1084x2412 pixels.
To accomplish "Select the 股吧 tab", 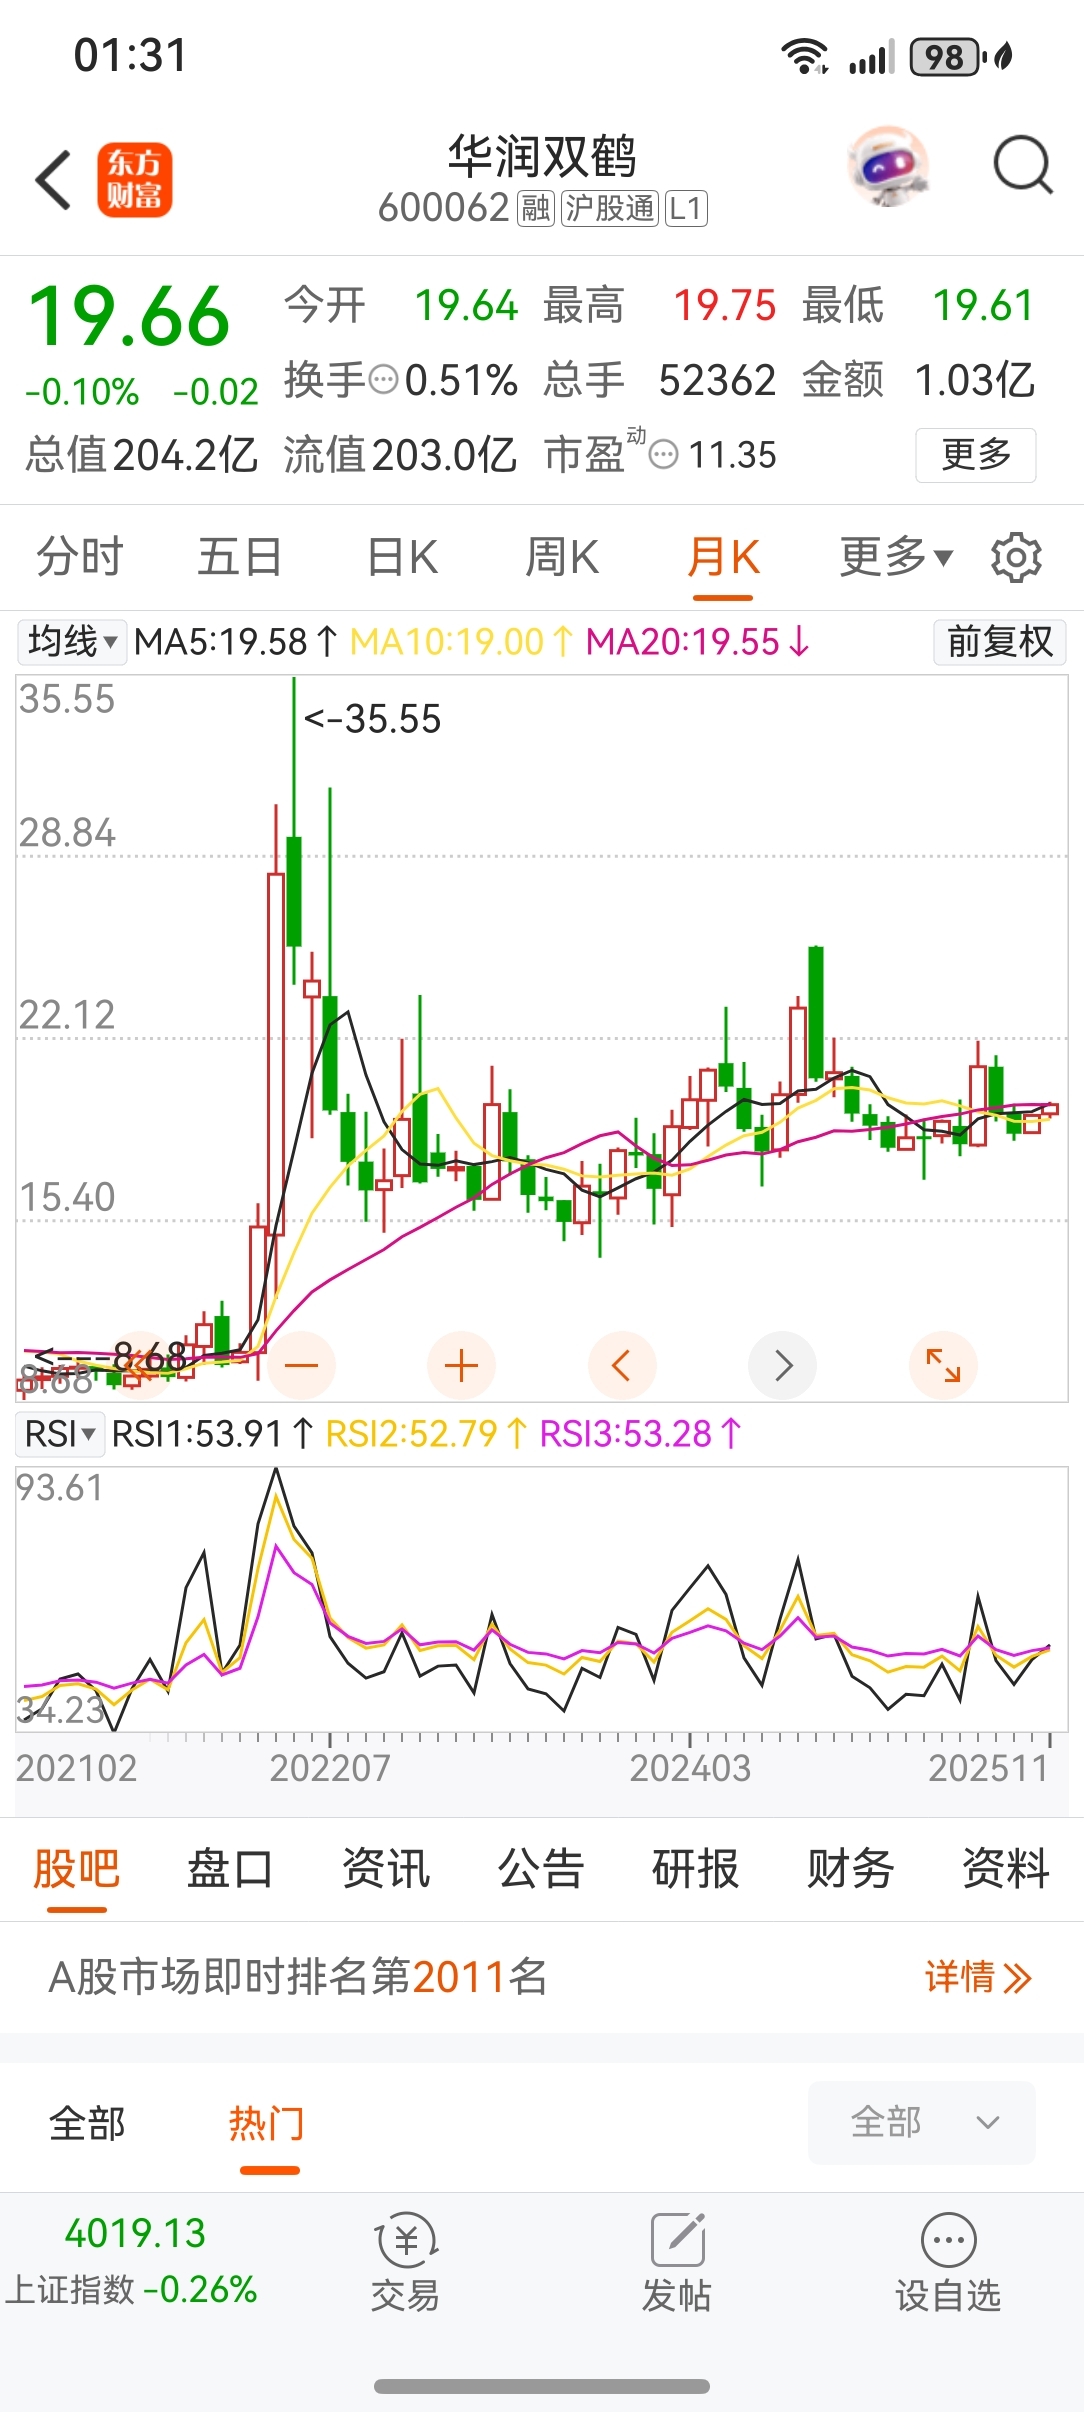I will coord(77,1868).
